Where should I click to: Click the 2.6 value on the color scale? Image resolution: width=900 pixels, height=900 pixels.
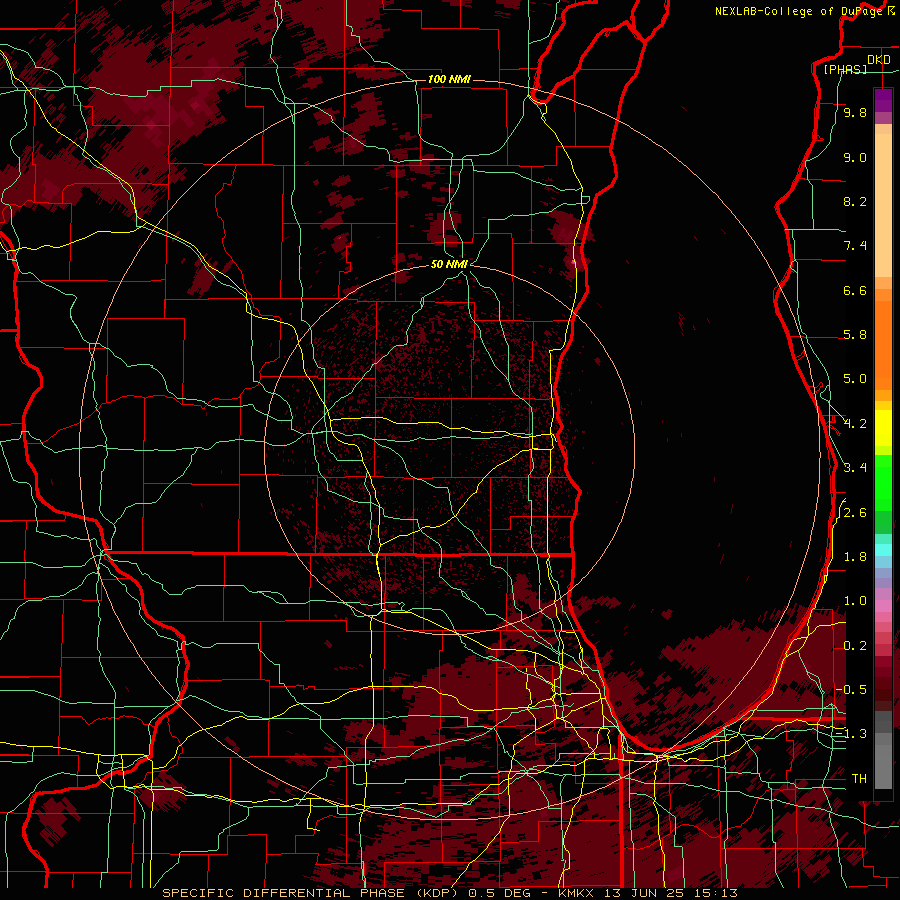pos(855,513)
